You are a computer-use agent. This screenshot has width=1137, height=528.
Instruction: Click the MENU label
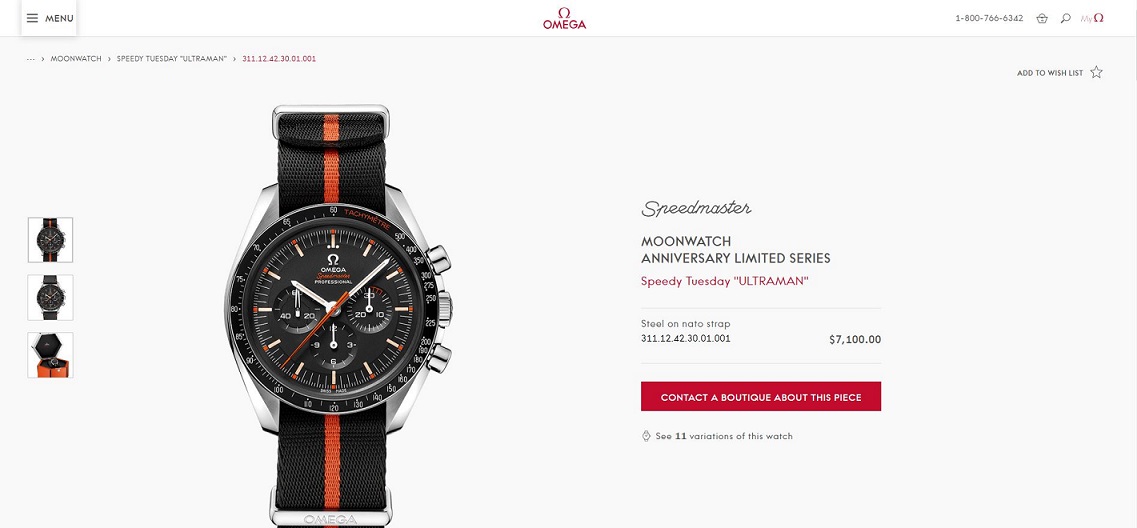[x=59, y=18]
